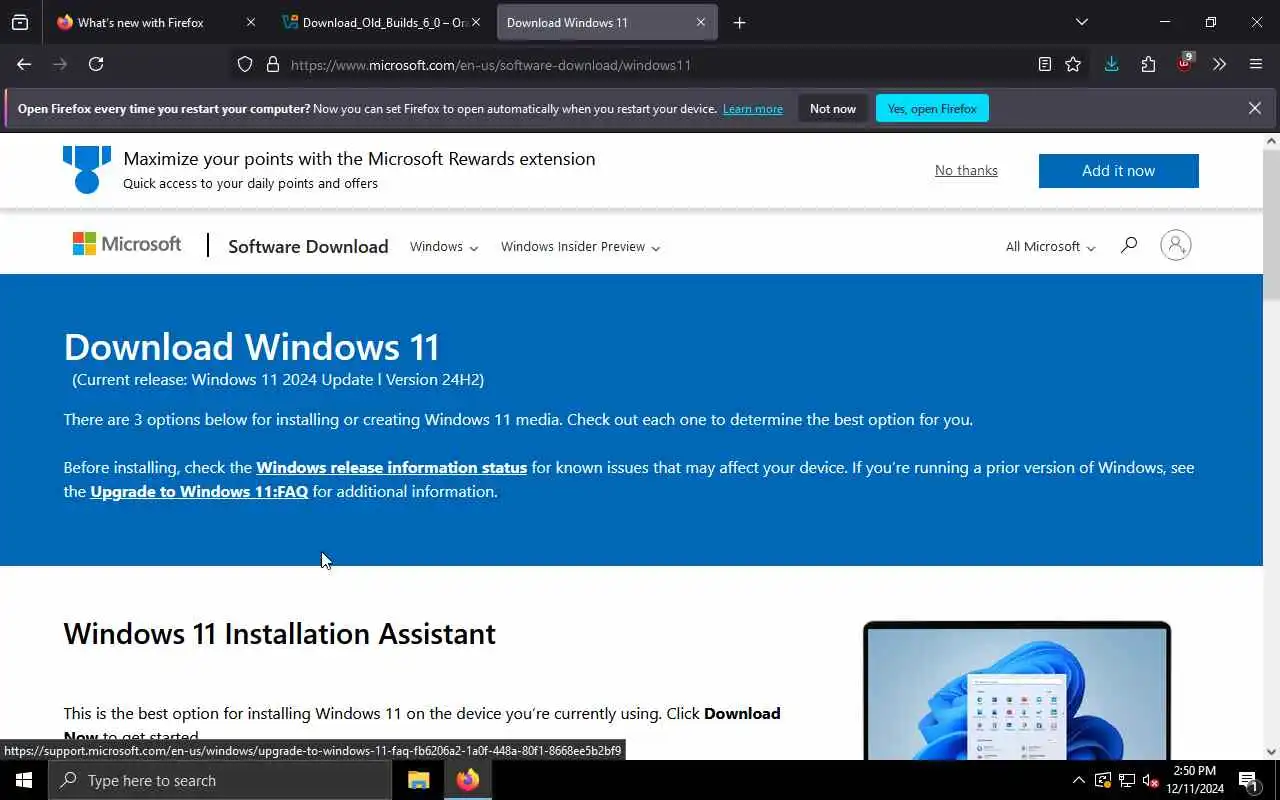Open tracking protection shield icon
The height and width of the screenshot is (800, 1280).
click(x=245, y=65)
